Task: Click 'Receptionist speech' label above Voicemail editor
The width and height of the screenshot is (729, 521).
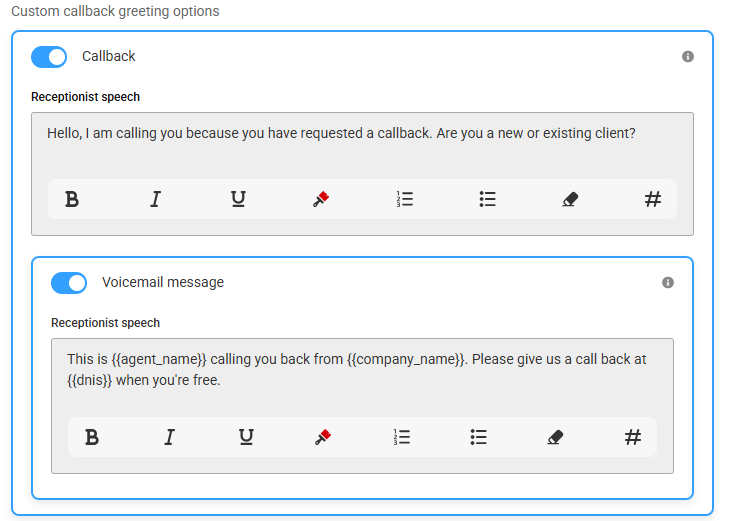Action: click(105, 323)
